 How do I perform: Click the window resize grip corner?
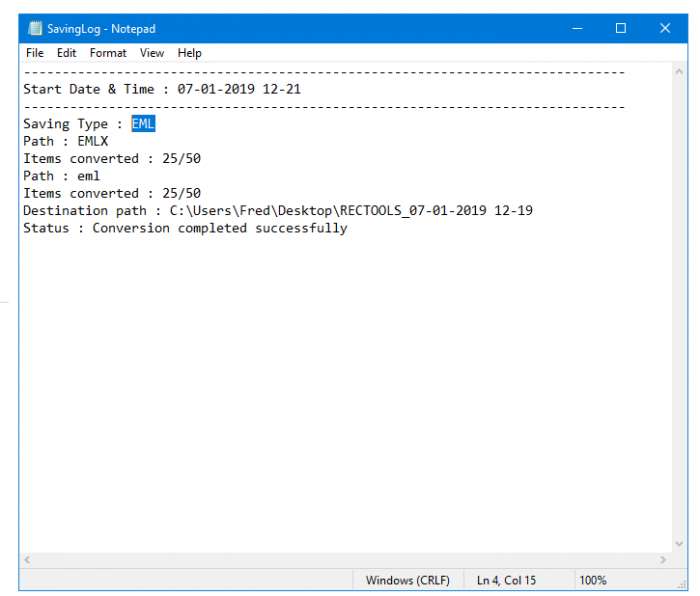(x=683, y=585)
